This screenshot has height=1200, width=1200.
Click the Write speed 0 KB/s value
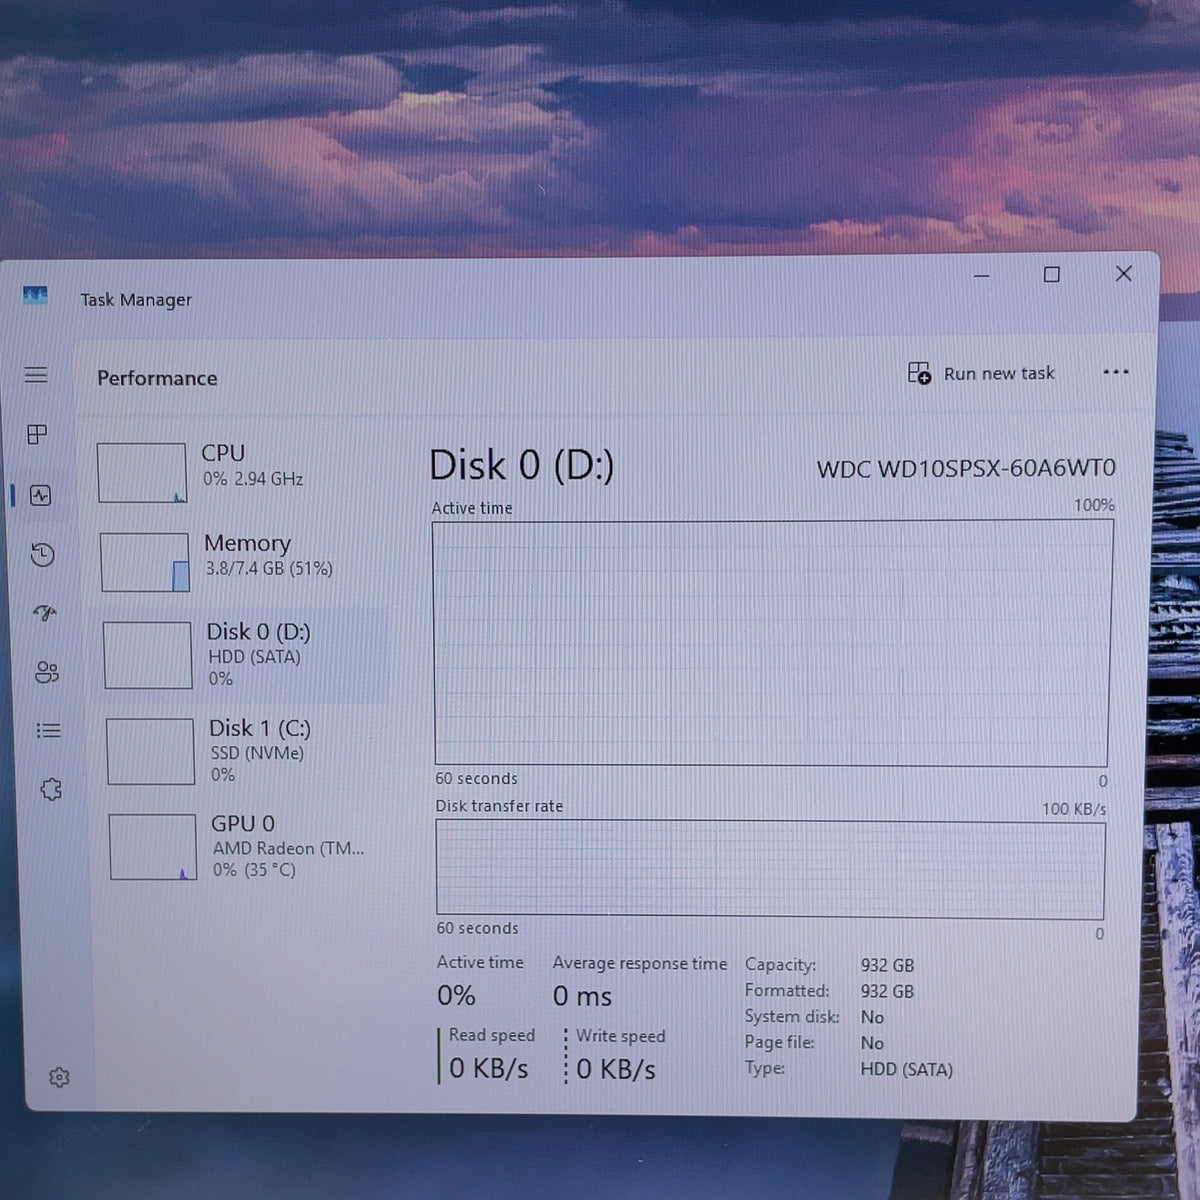tap(616, 1069)
